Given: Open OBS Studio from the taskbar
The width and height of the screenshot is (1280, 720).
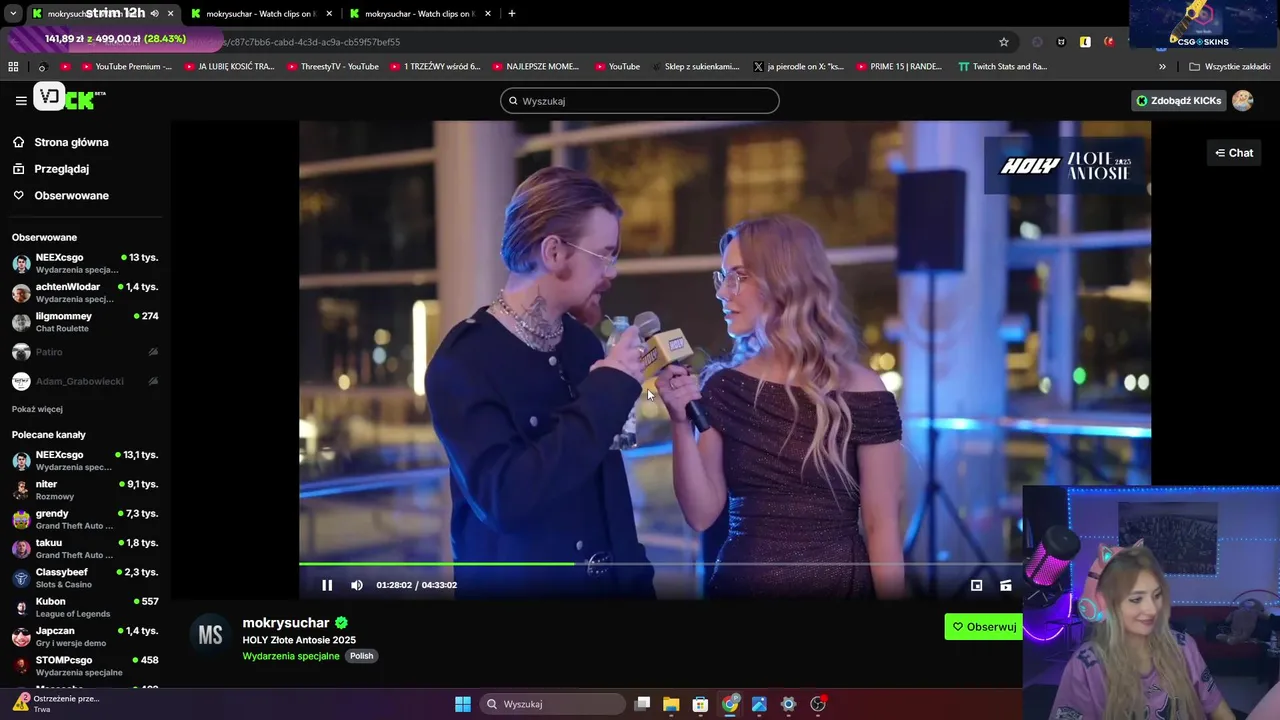Looking at the screenshot, I should click(818, 704).
